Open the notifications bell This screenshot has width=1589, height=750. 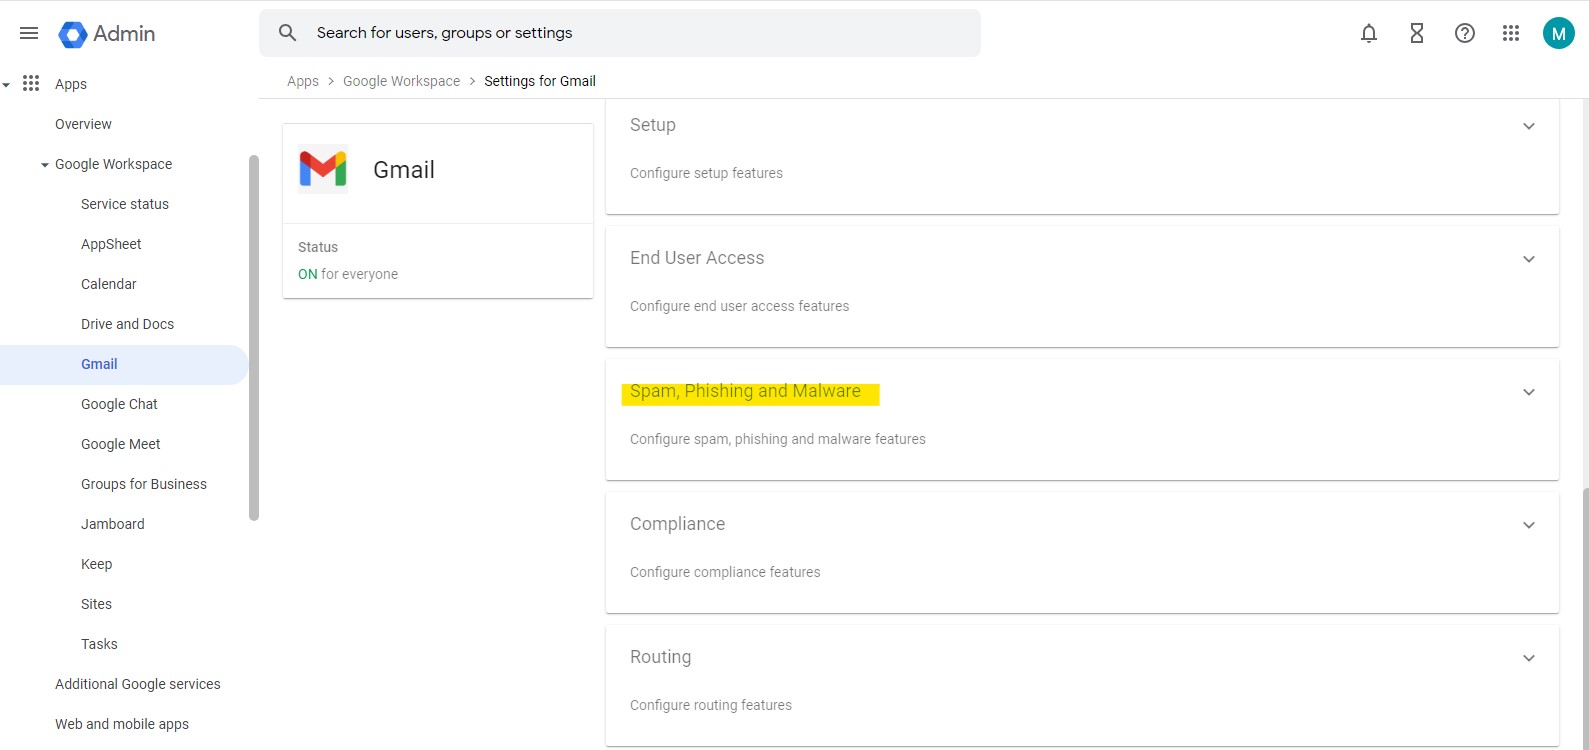[x=1369, y=33]
